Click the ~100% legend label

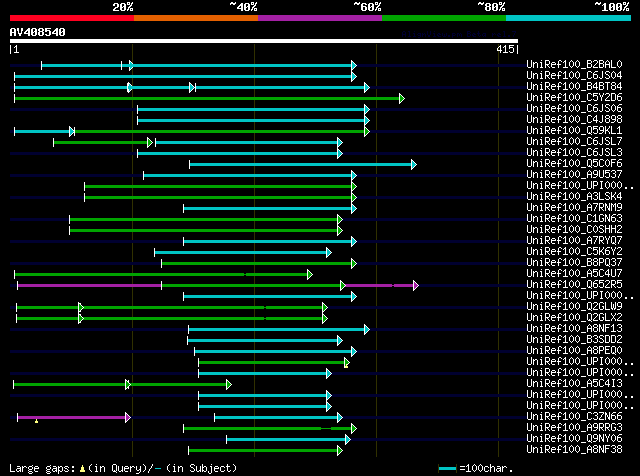tap(612, 7)
